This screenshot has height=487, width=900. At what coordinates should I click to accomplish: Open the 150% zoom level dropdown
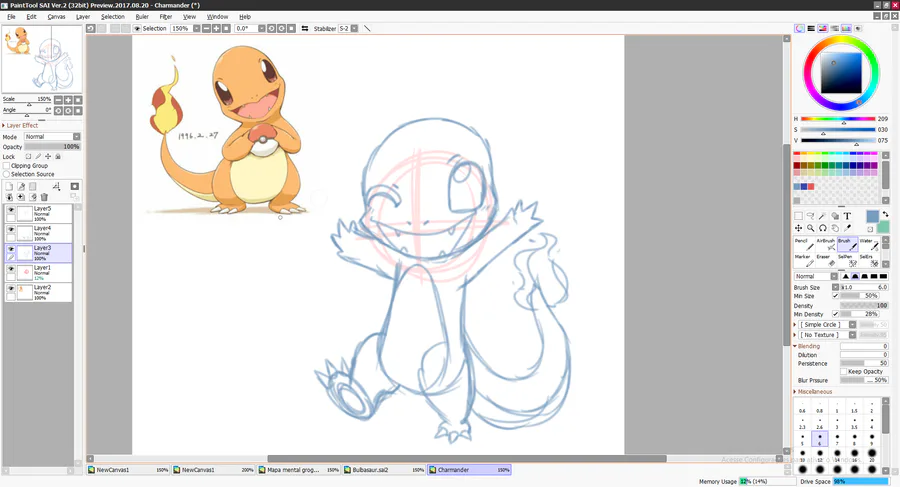tap(197, 28)
